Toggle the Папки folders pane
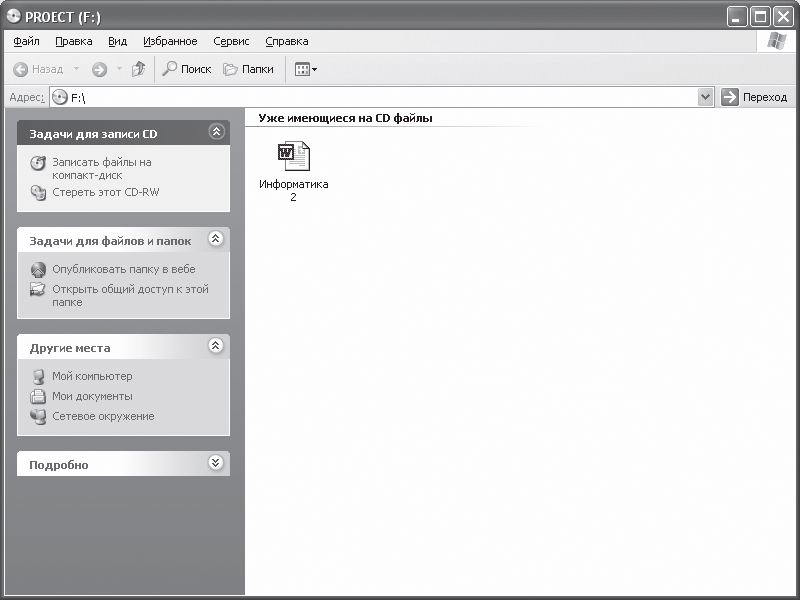 click(x=248, y=69)
